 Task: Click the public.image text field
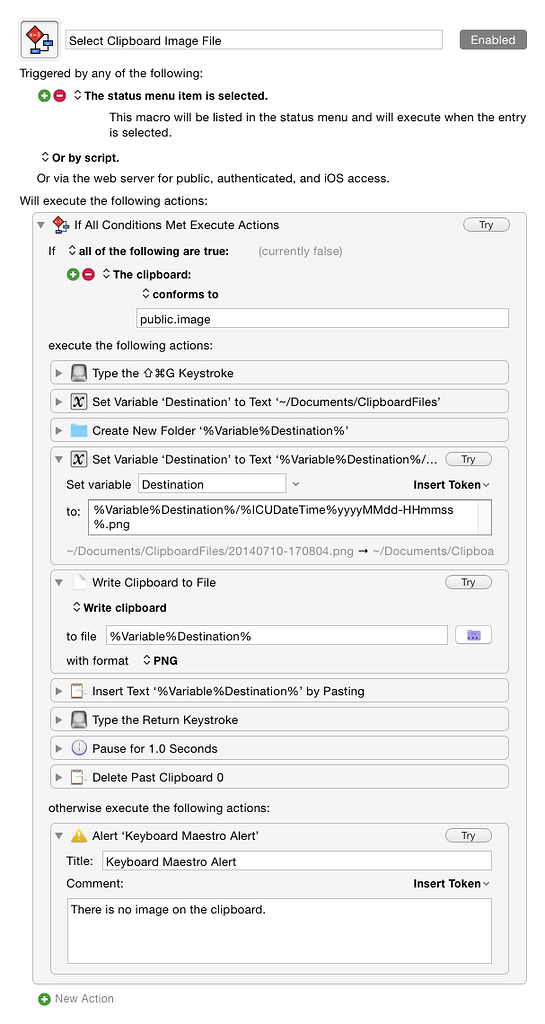pos(322,319)
